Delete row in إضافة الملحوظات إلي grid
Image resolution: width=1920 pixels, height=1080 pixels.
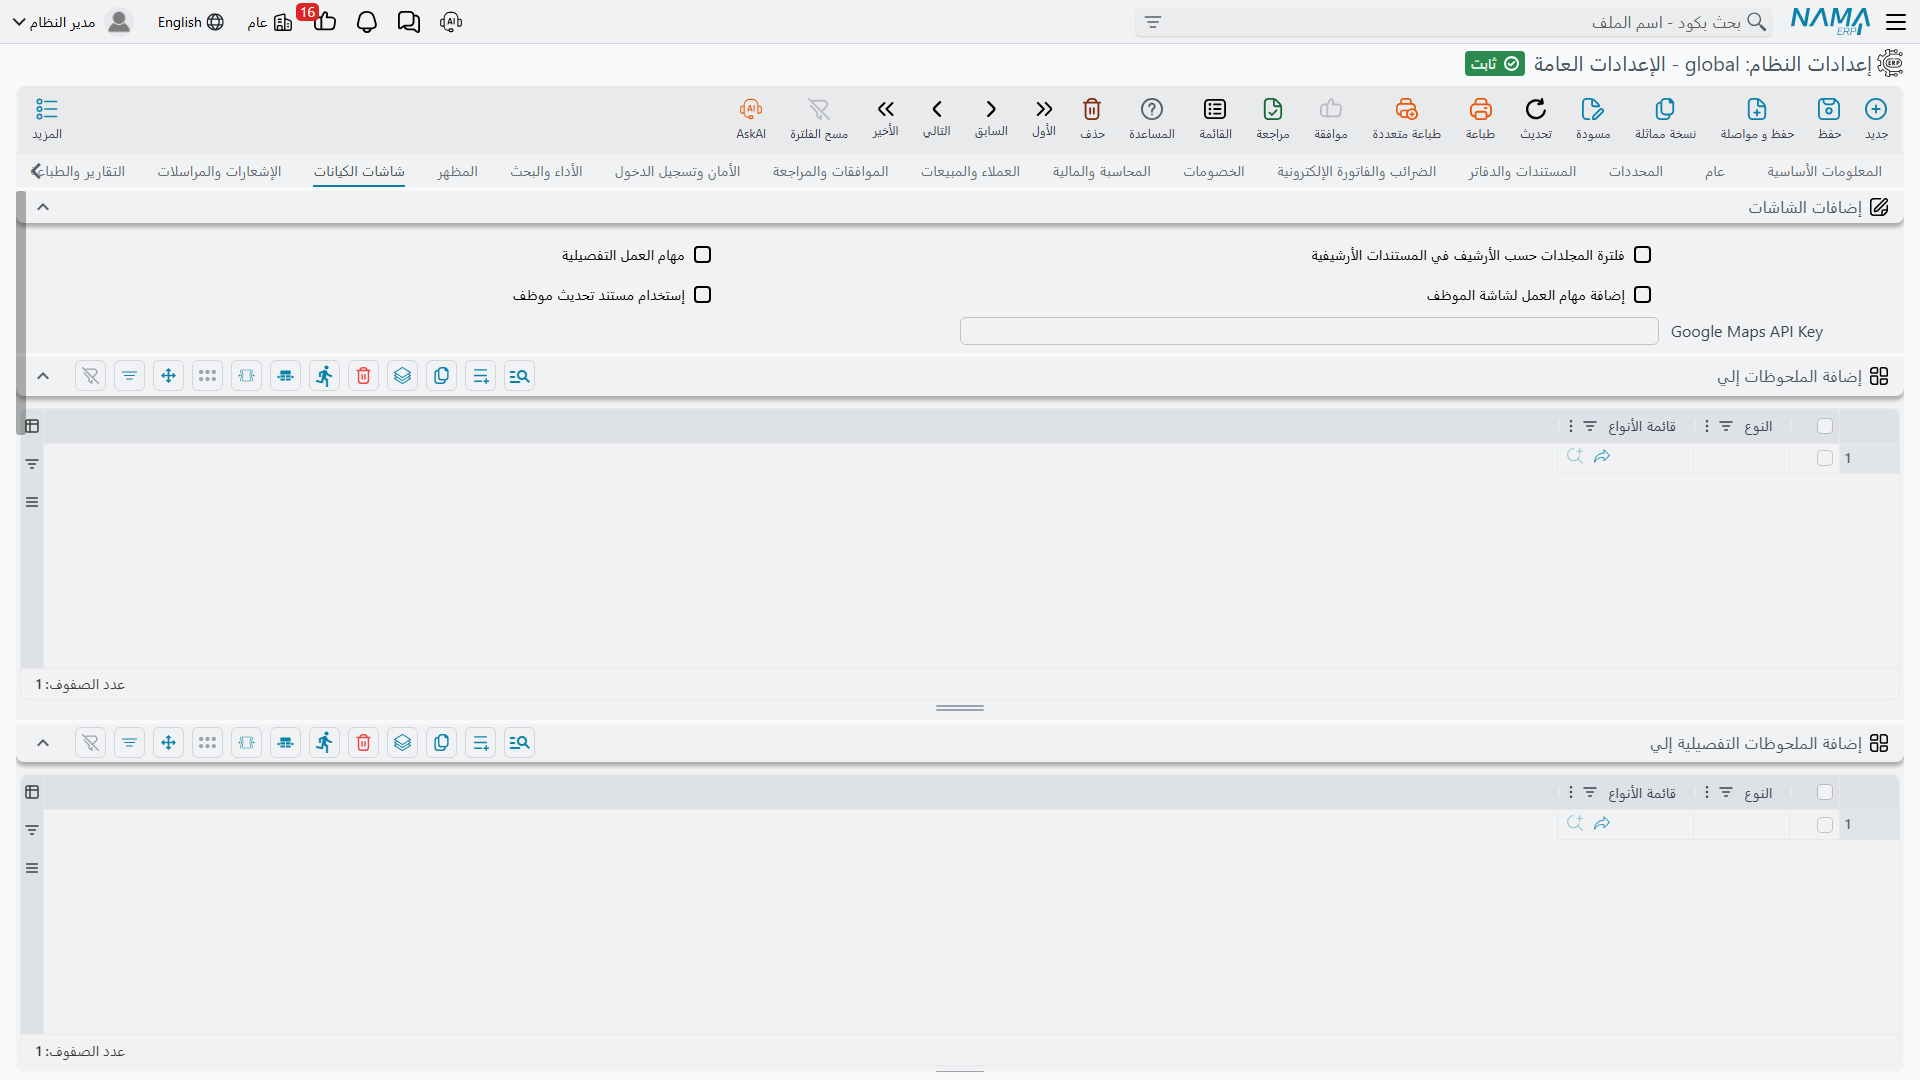click(364, 376)
